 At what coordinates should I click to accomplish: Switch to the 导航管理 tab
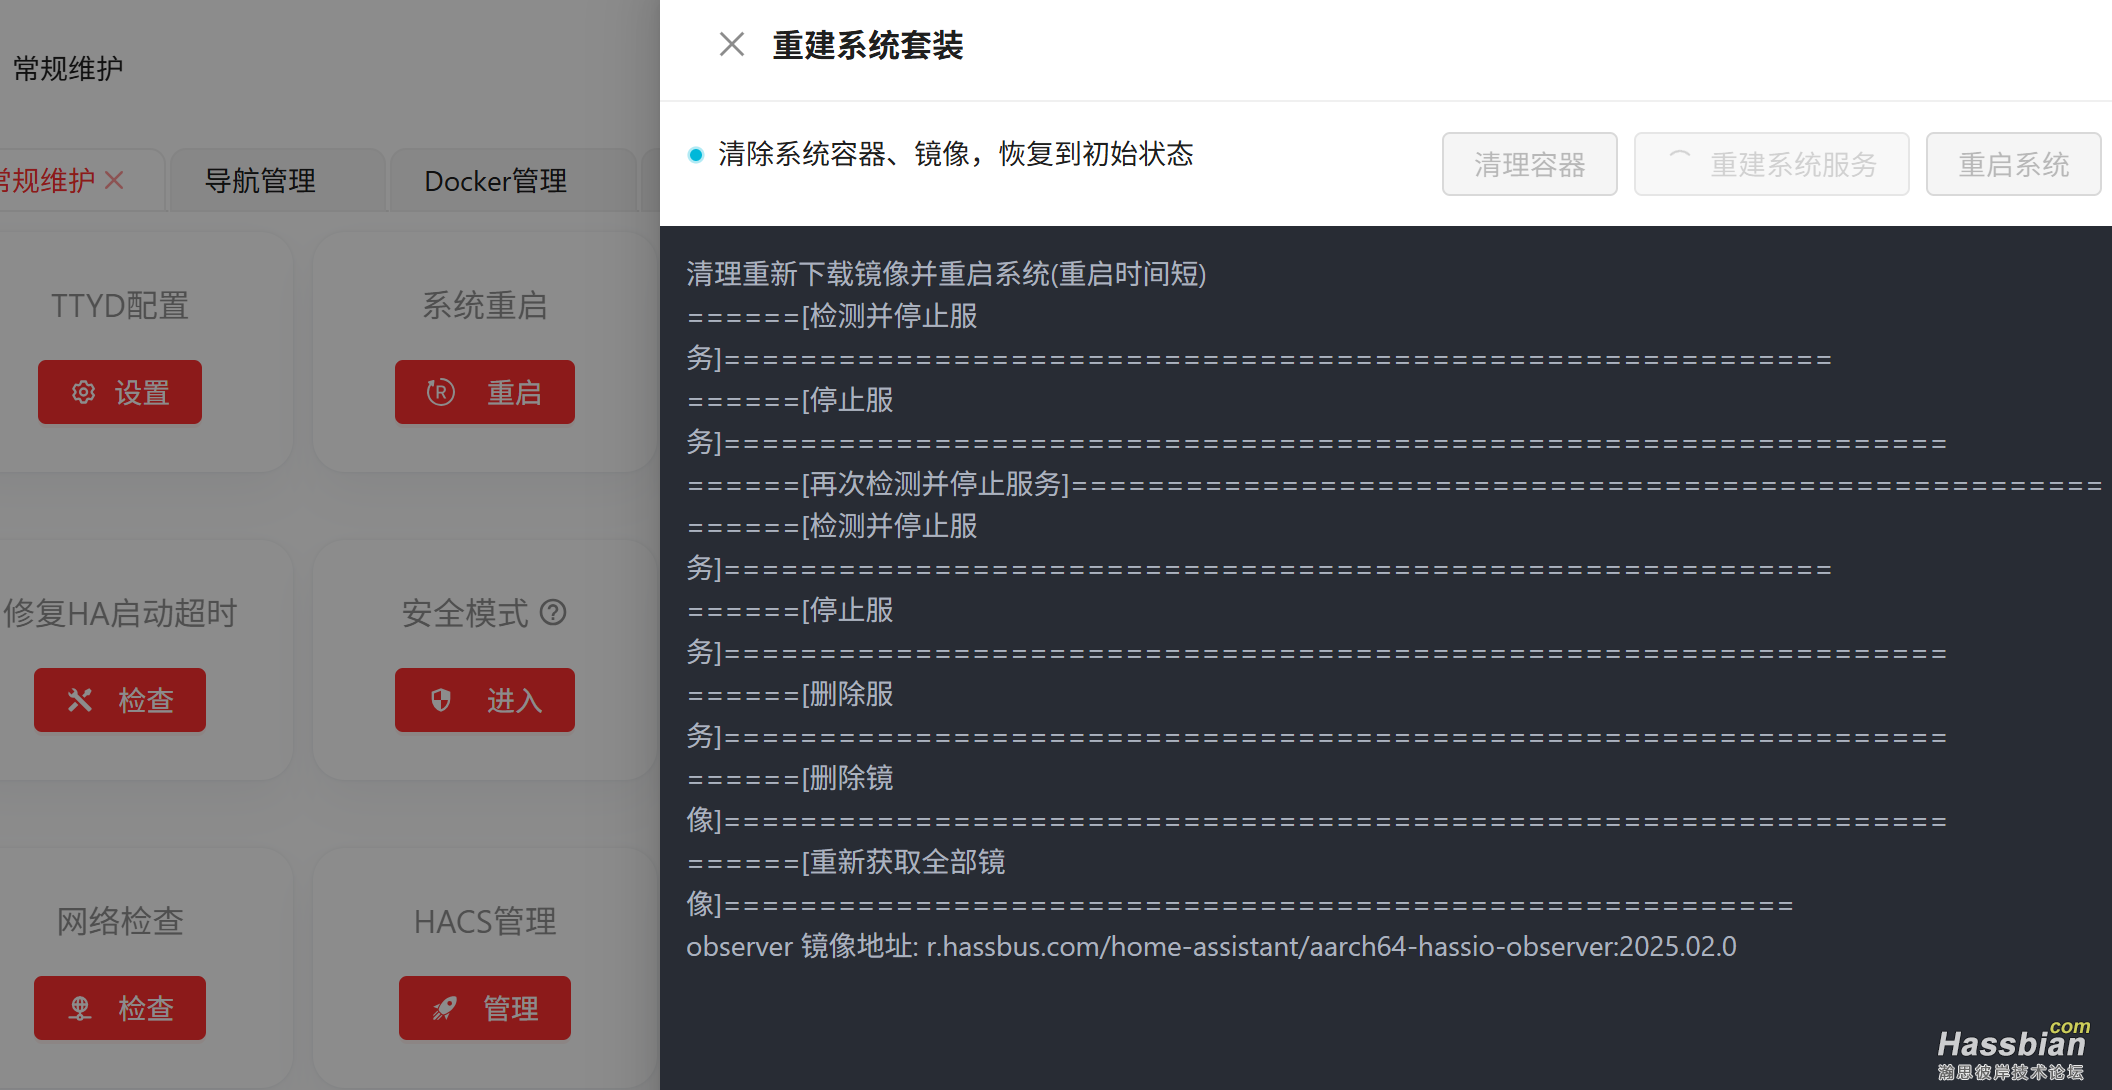pos(260,181)
